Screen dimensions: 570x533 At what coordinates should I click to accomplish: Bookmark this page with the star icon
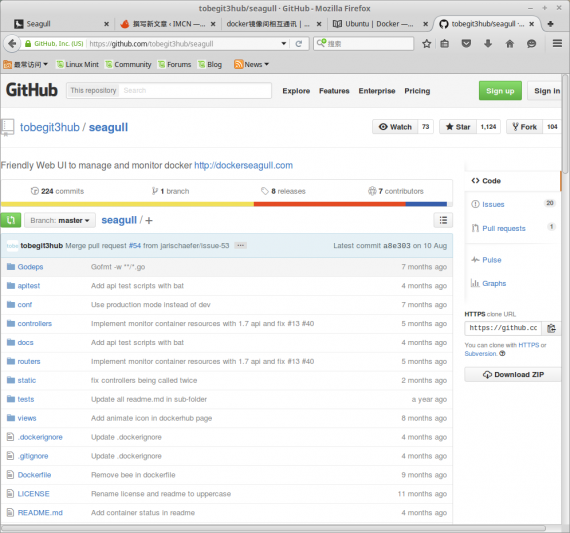point(426,44)
